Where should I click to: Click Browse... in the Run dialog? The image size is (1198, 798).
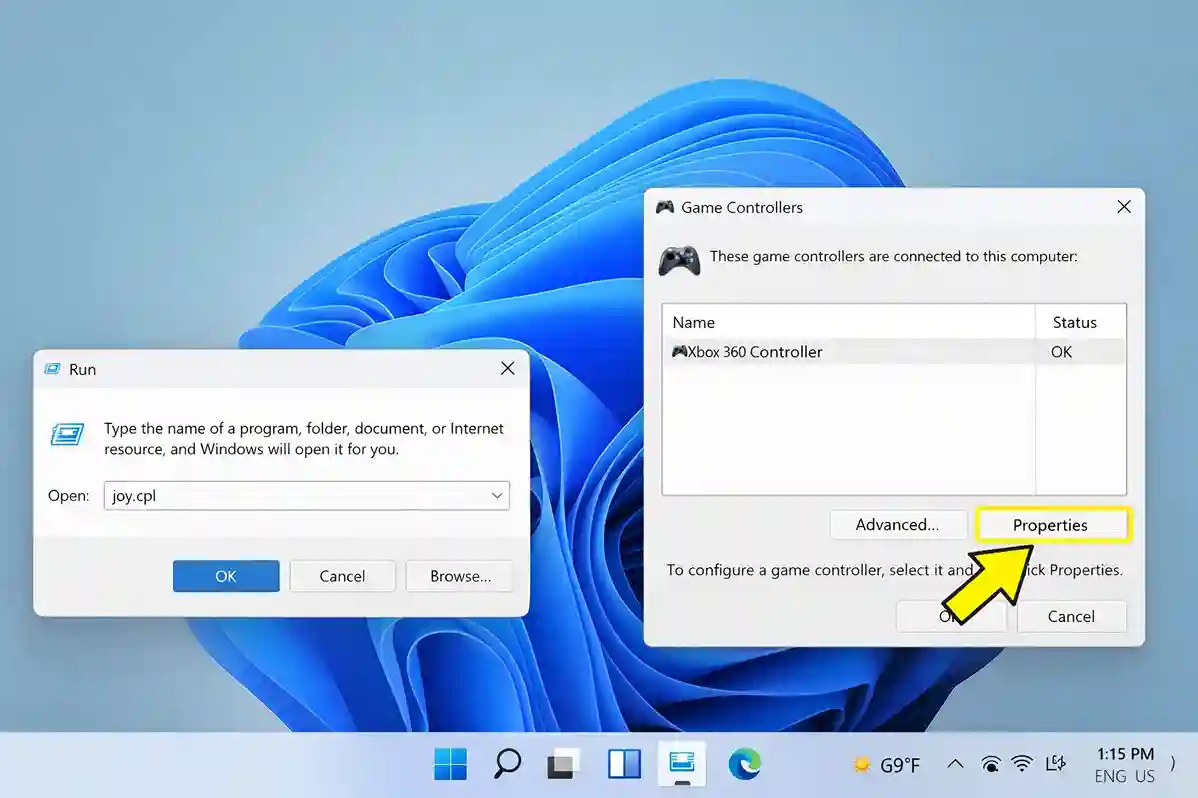pyautogui.click(x=460, y=576)
